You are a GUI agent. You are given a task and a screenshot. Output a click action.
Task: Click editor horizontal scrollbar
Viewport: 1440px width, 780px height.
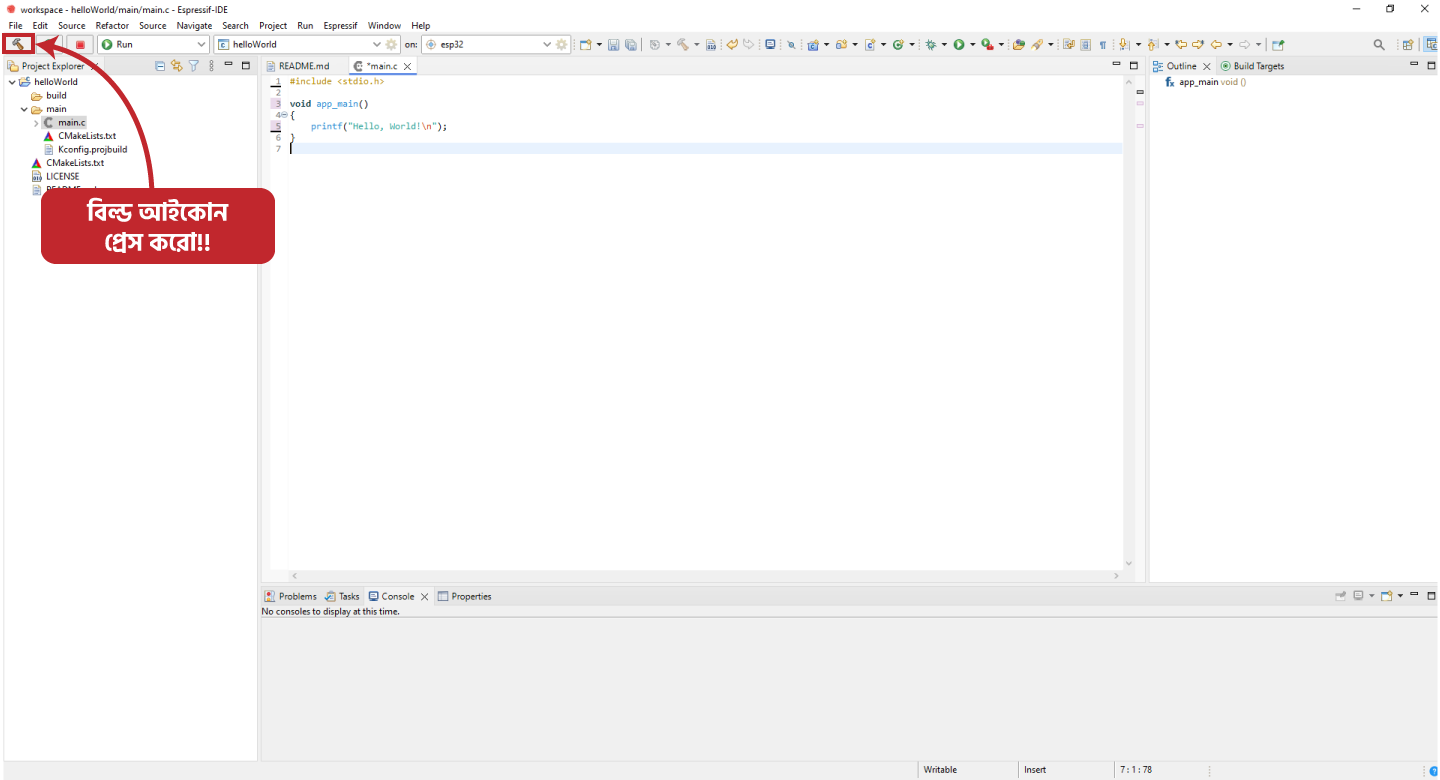pyautogui.click(x=705, y=576)
